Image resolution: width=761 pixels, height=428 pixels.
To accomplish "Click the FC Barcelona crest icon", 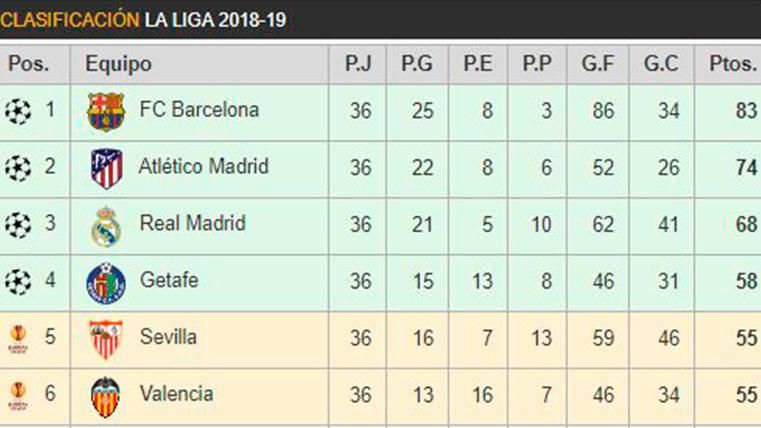I will pyautogui.click(x=106, y=112).
